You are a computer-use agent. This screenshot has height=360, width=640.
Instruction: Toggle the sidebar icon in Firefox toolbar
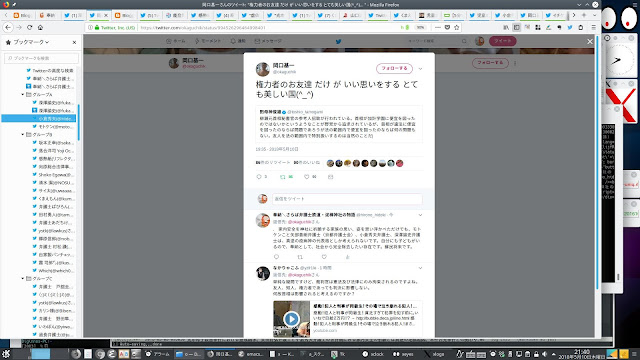(x=517, y=27)
